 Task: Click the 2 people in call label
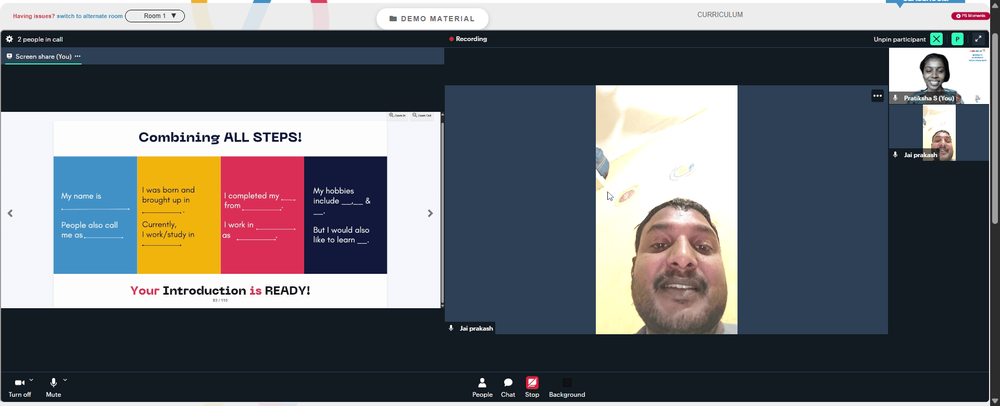pyautogui.click(x=40, y=40)
